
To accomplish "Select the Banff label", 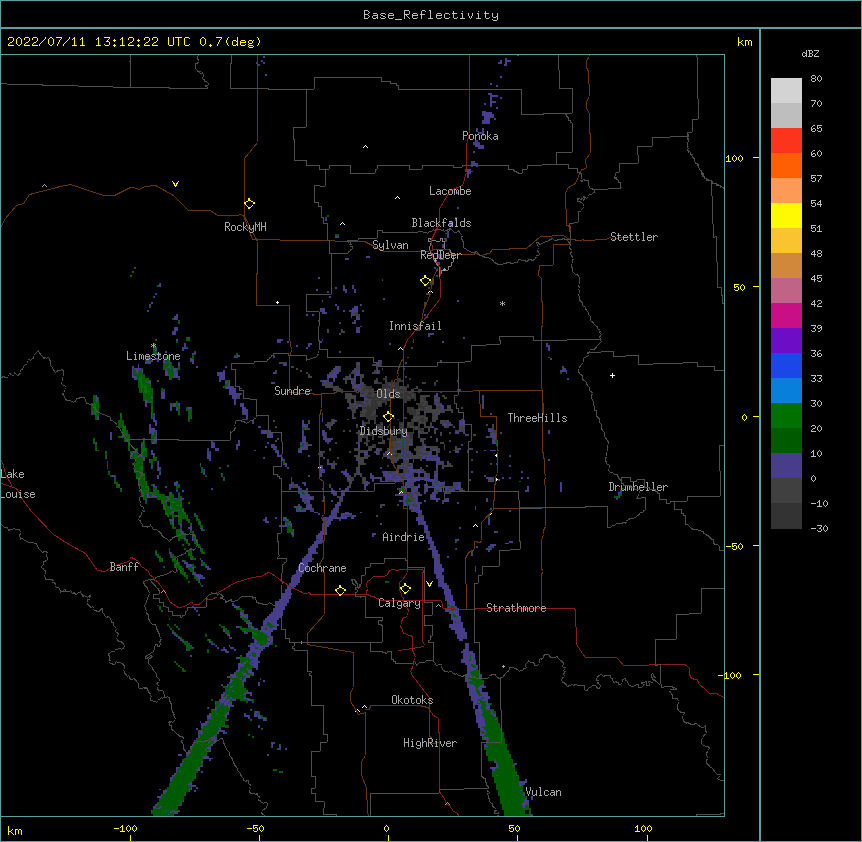I will 124,567.
